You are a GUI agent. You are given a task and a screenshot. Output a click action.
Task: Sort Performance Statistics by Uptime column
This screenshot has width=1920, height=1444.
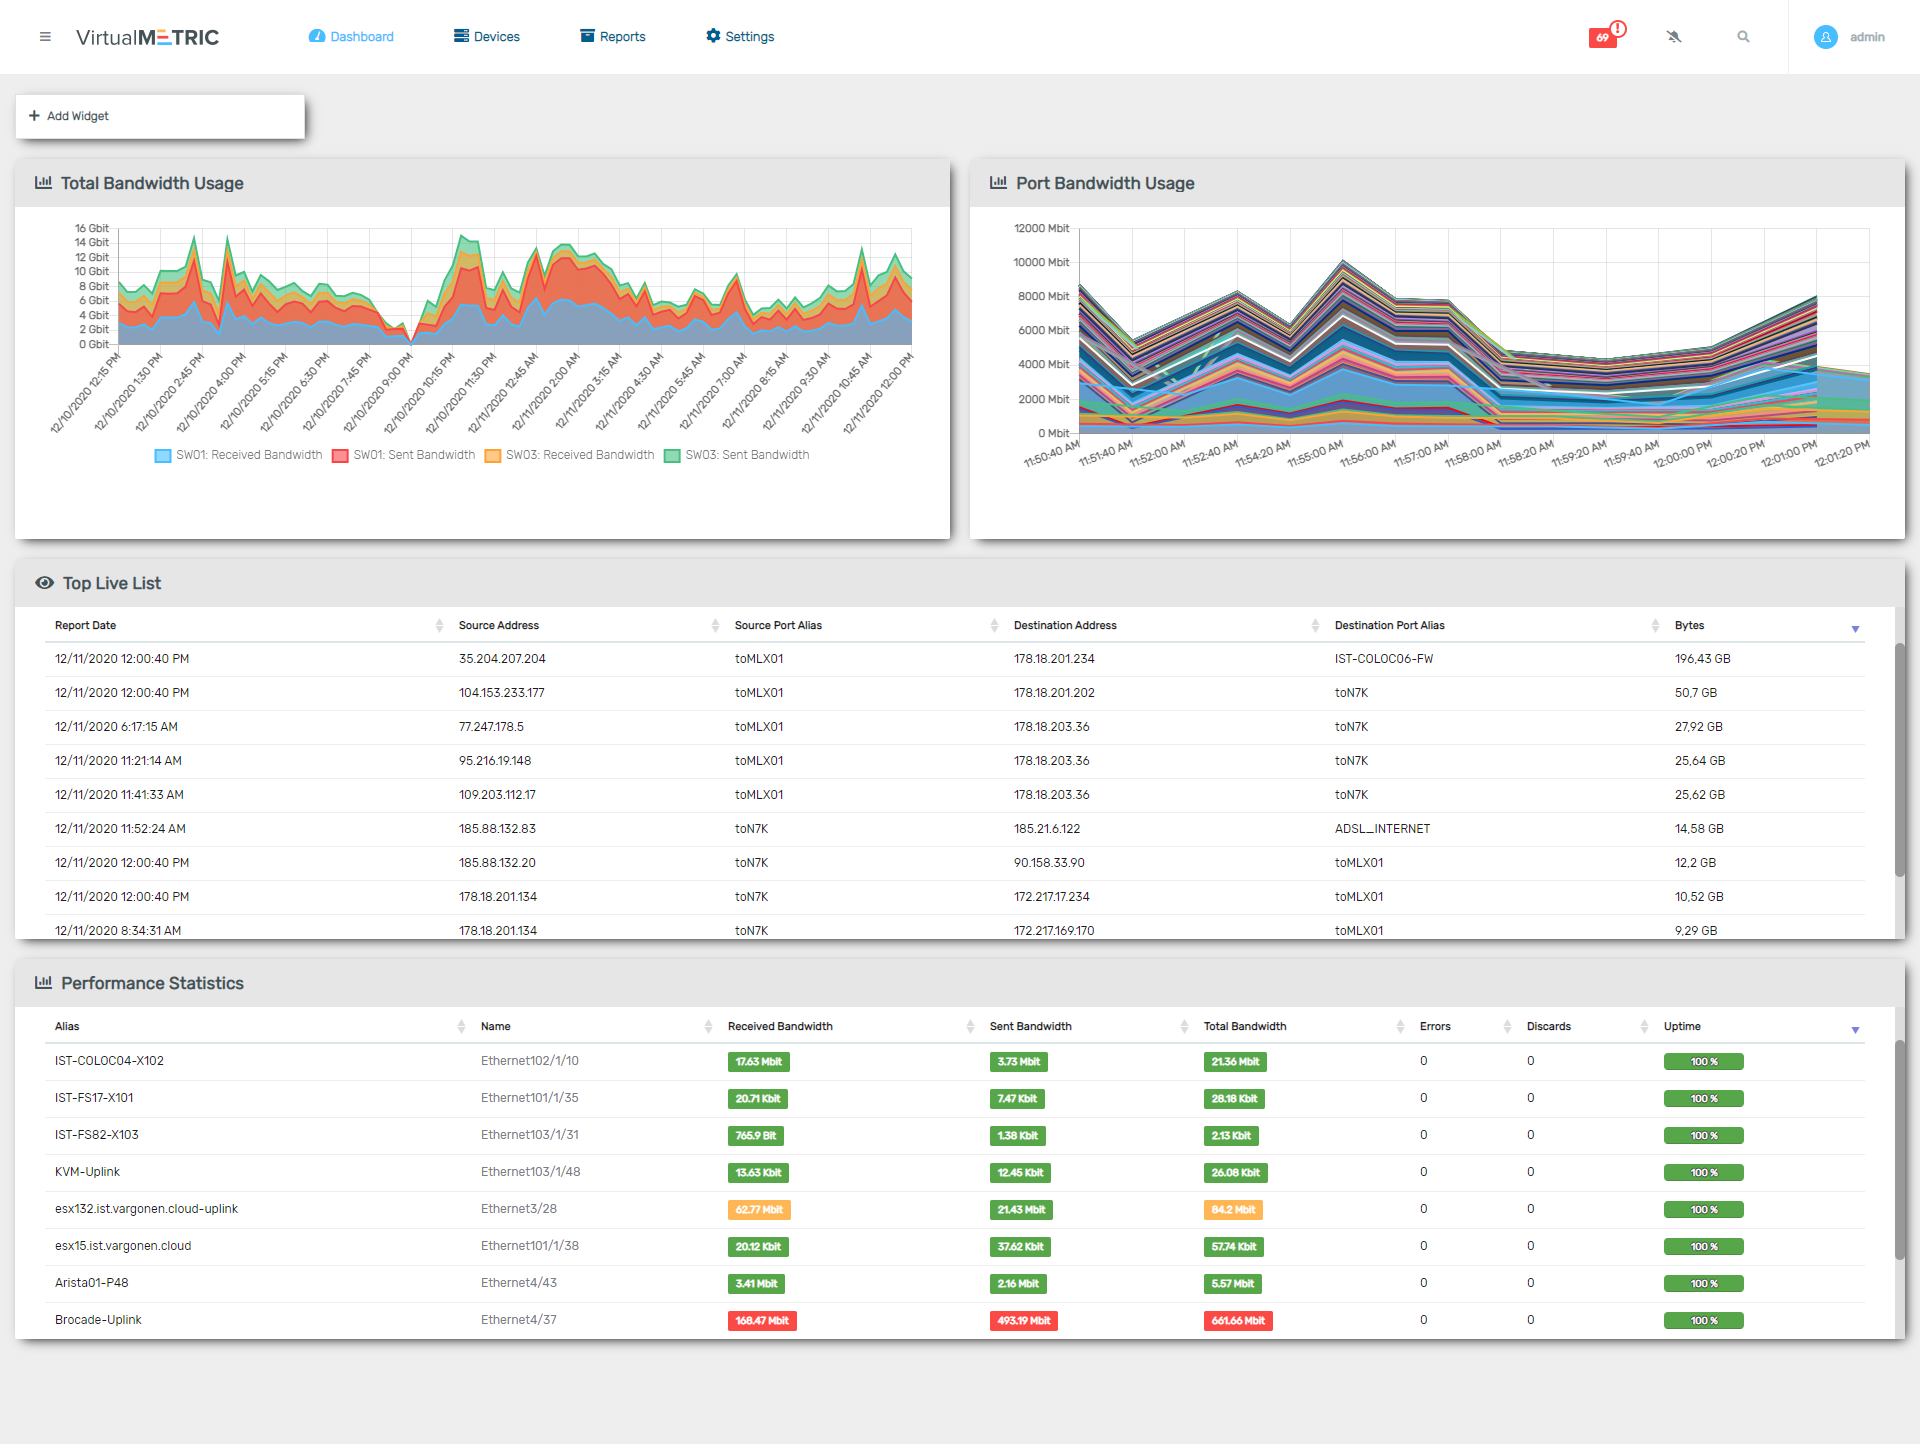coord(1682,1027)
